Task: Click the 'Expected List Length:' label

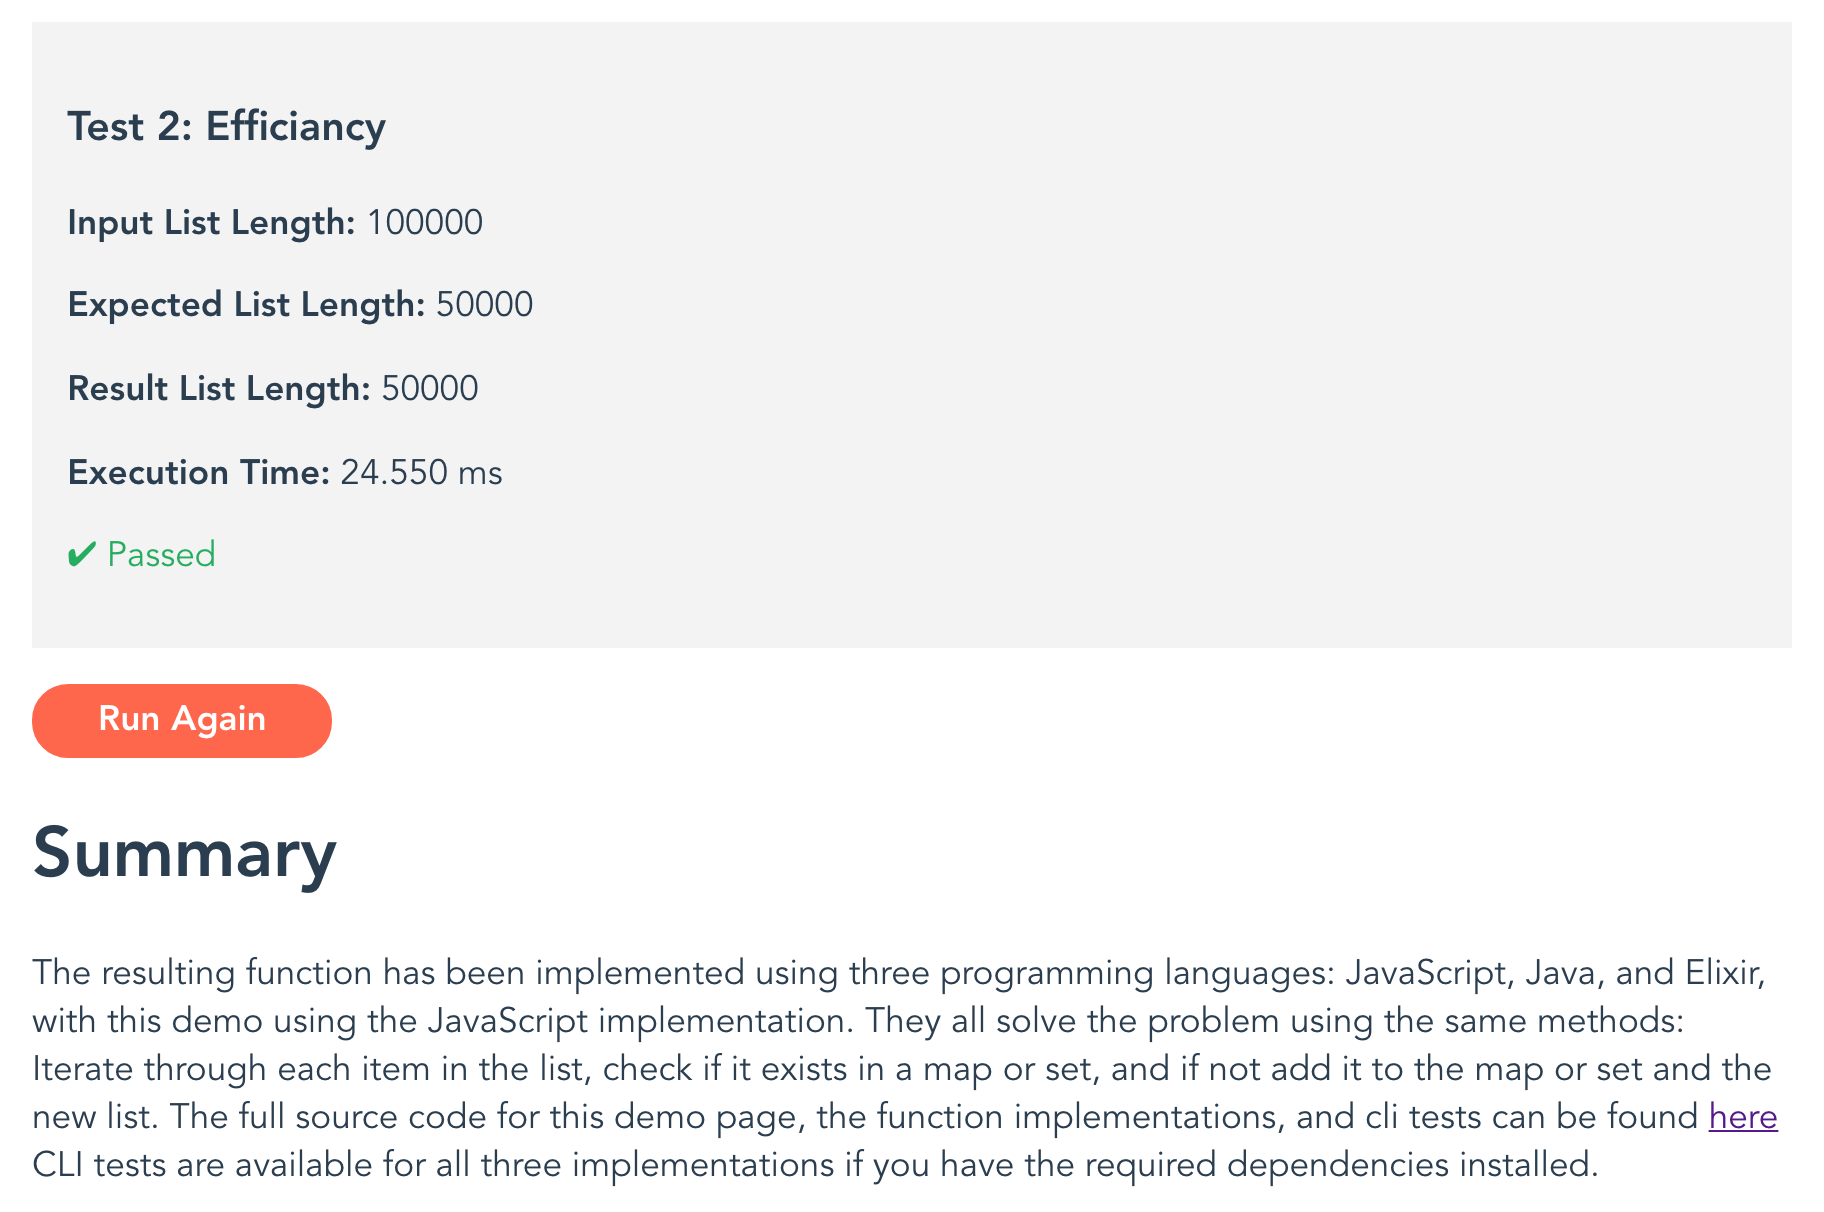Action: pyautogui.click(x=246, y=305)
